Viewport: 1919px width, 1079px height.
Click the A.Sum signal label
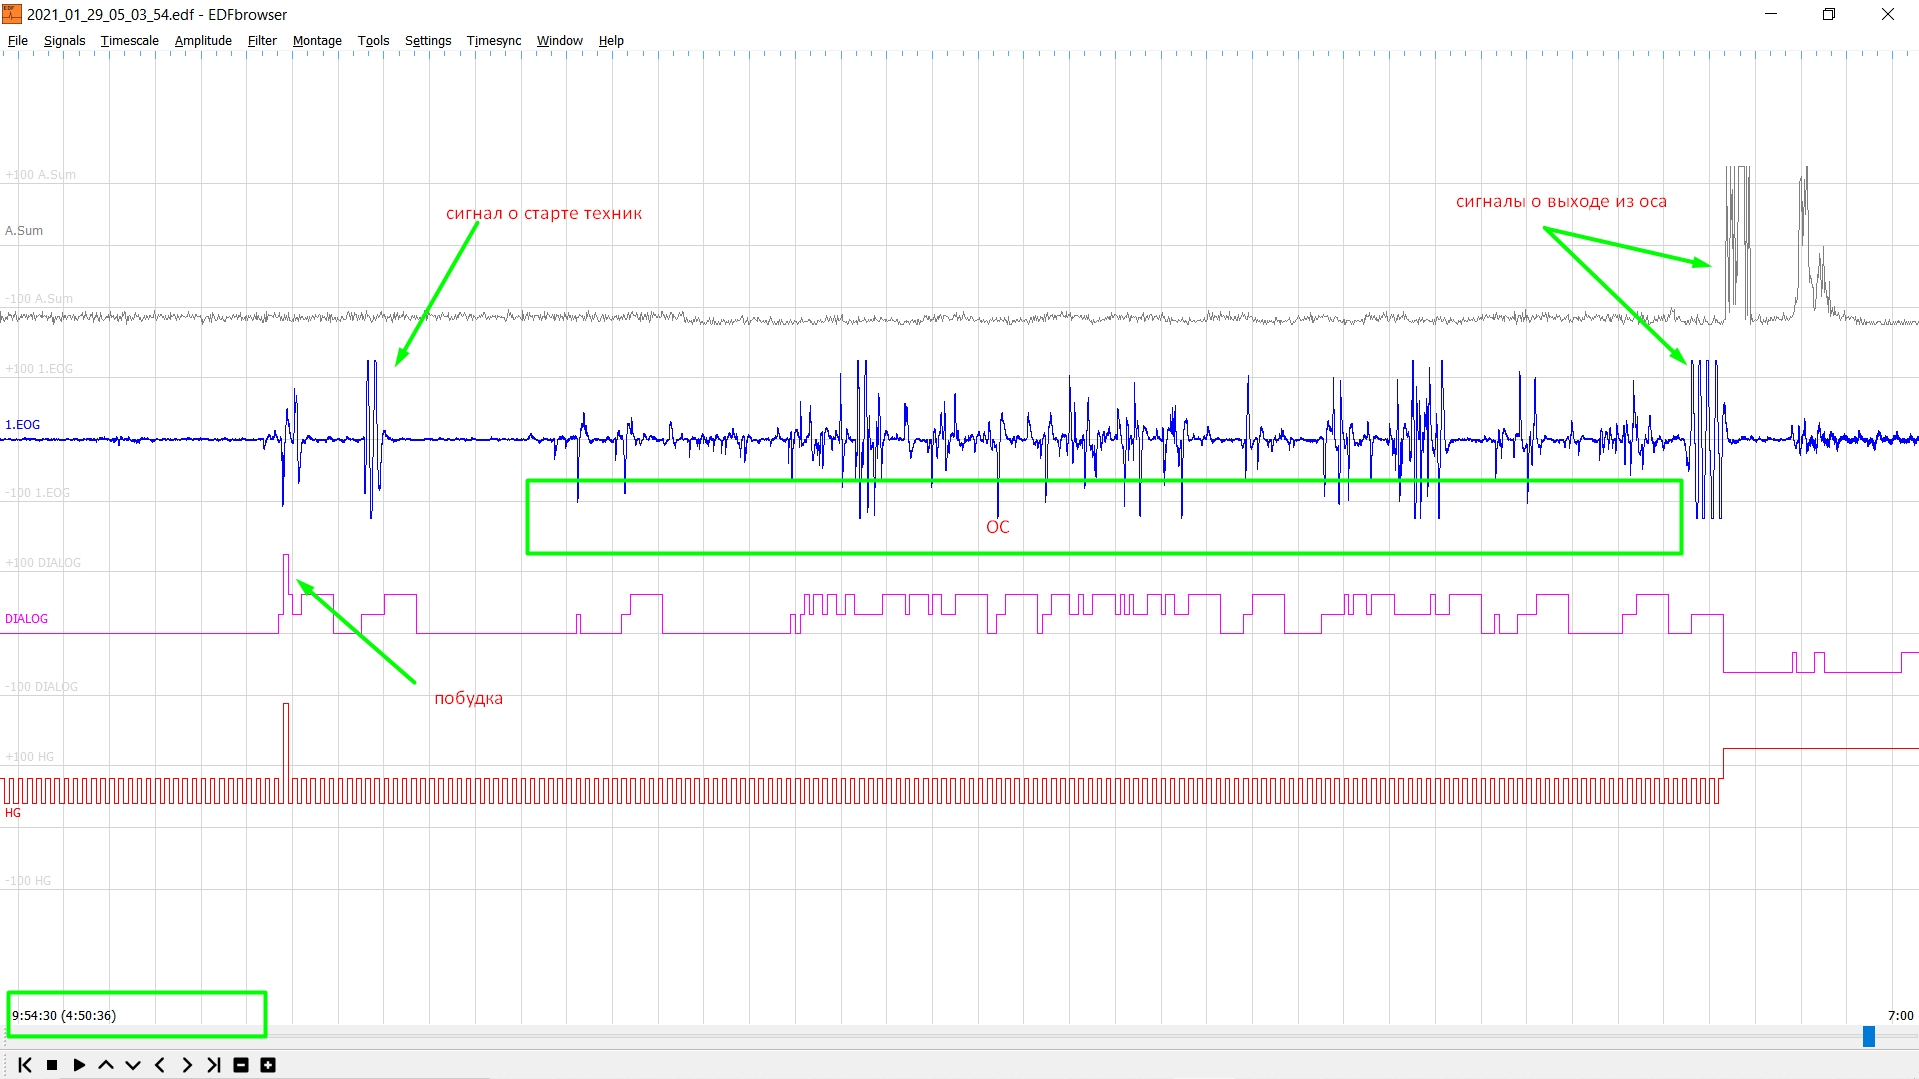[24, 231]
